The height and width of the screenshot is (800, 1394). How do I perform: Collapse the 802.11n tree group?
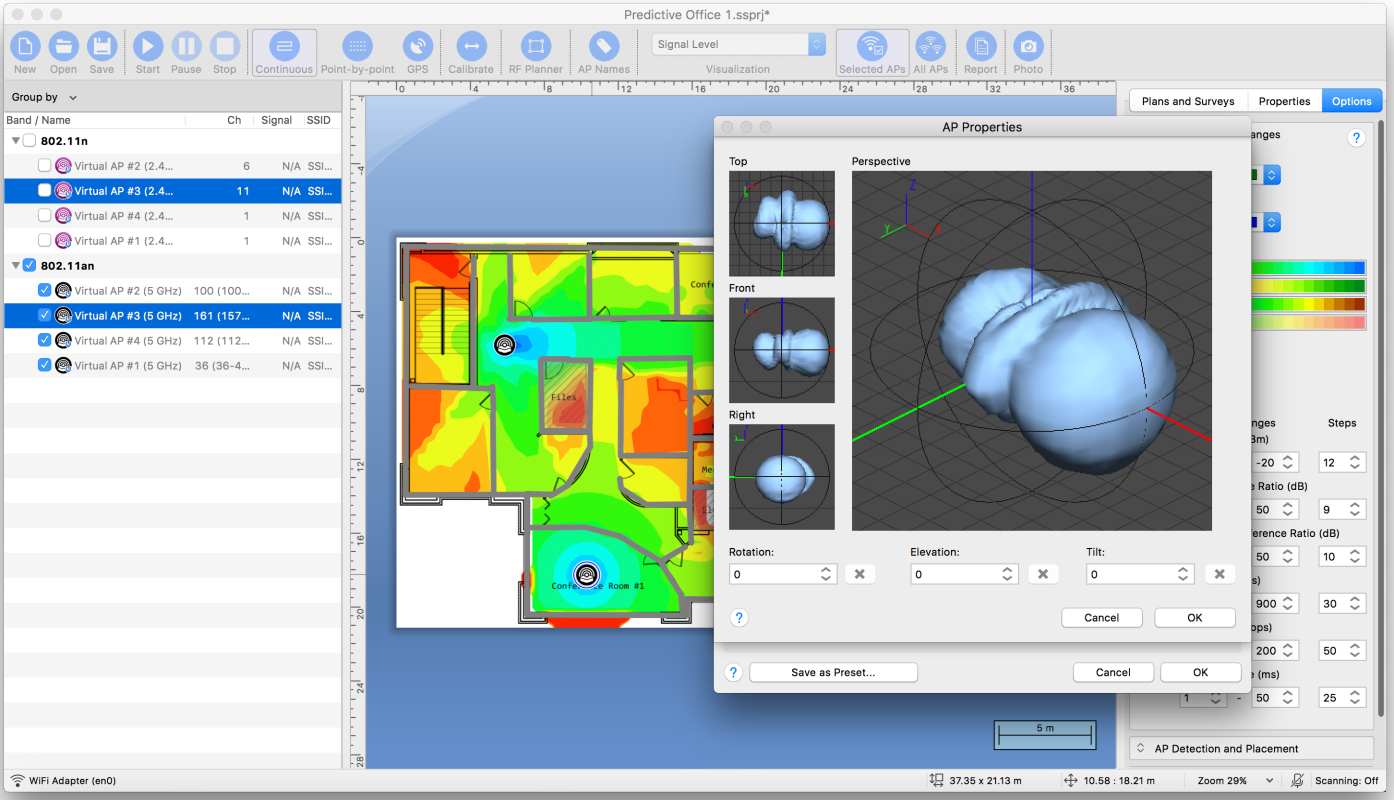[16, 140]
